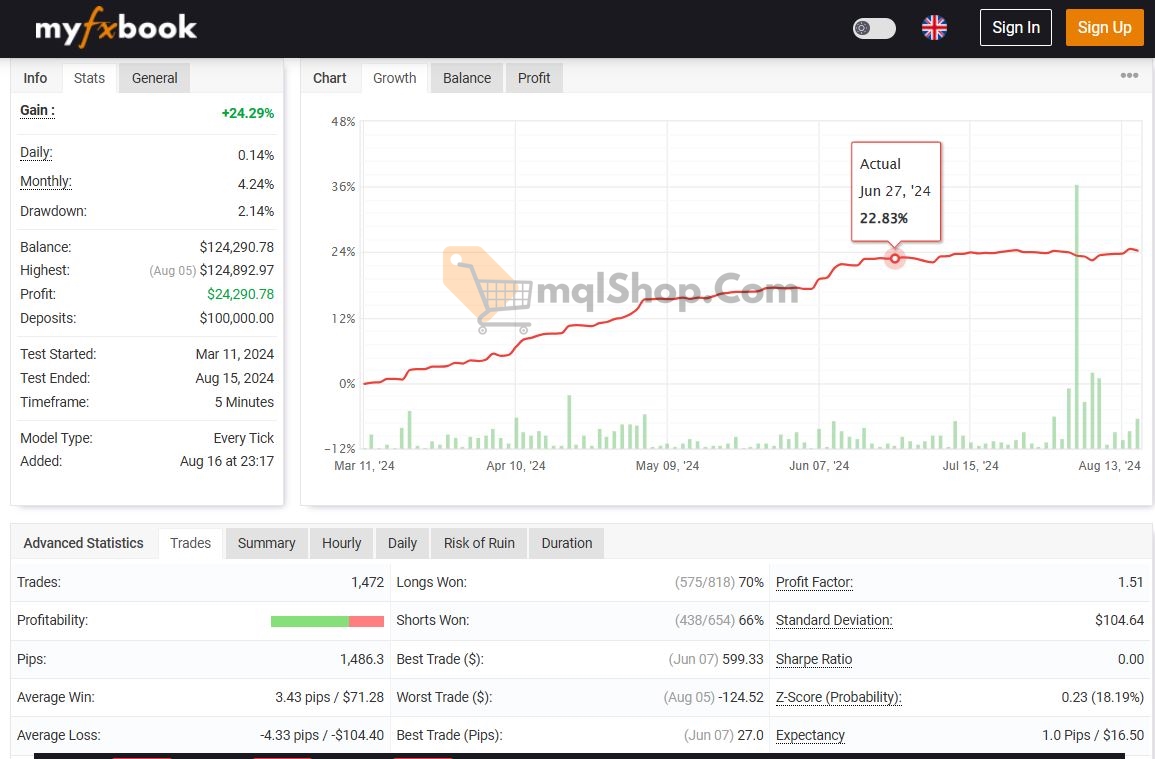Open the Duration tab
This screenshot has height=759, width=1155.
pos(566,543)
